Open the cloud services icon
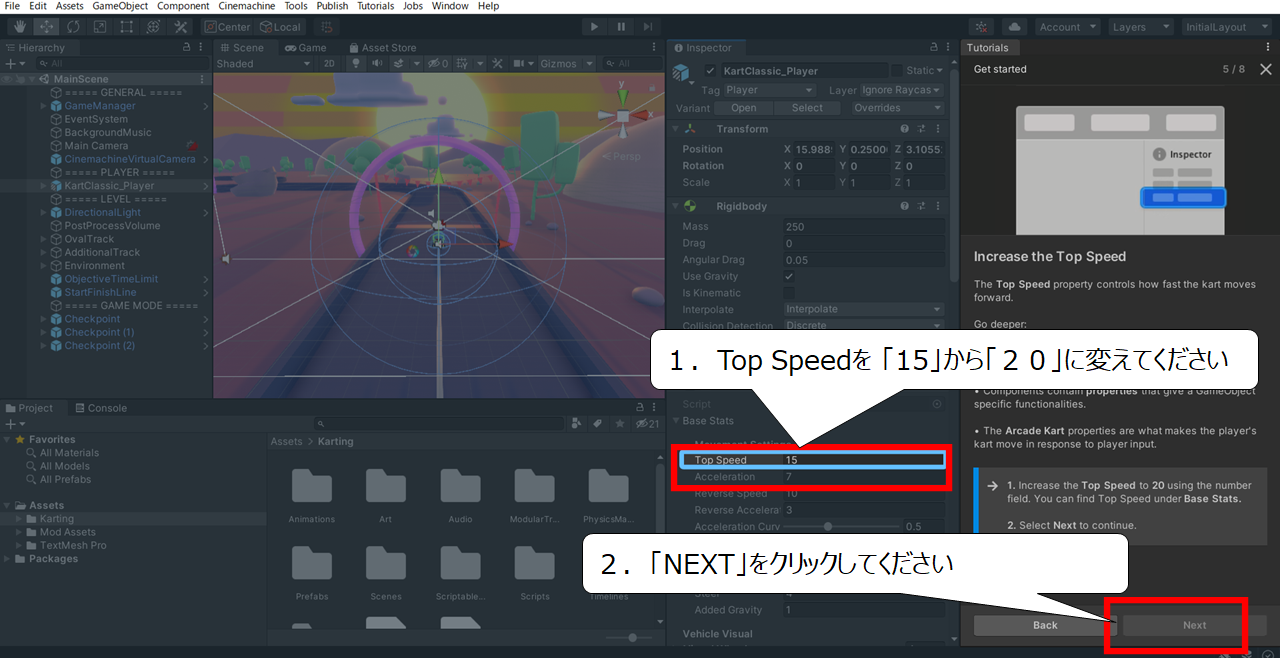 pos(1014,27)
